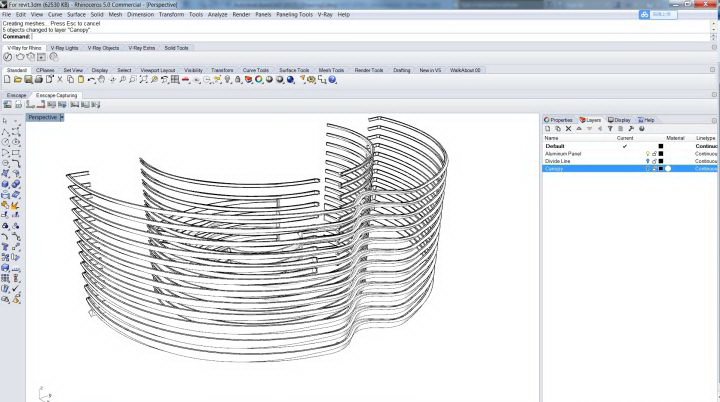The width and height of the screenshot is (720, 402).
Task: Switch to the V-Ray Lights toolbar tab
Action: tap(65, 47)
